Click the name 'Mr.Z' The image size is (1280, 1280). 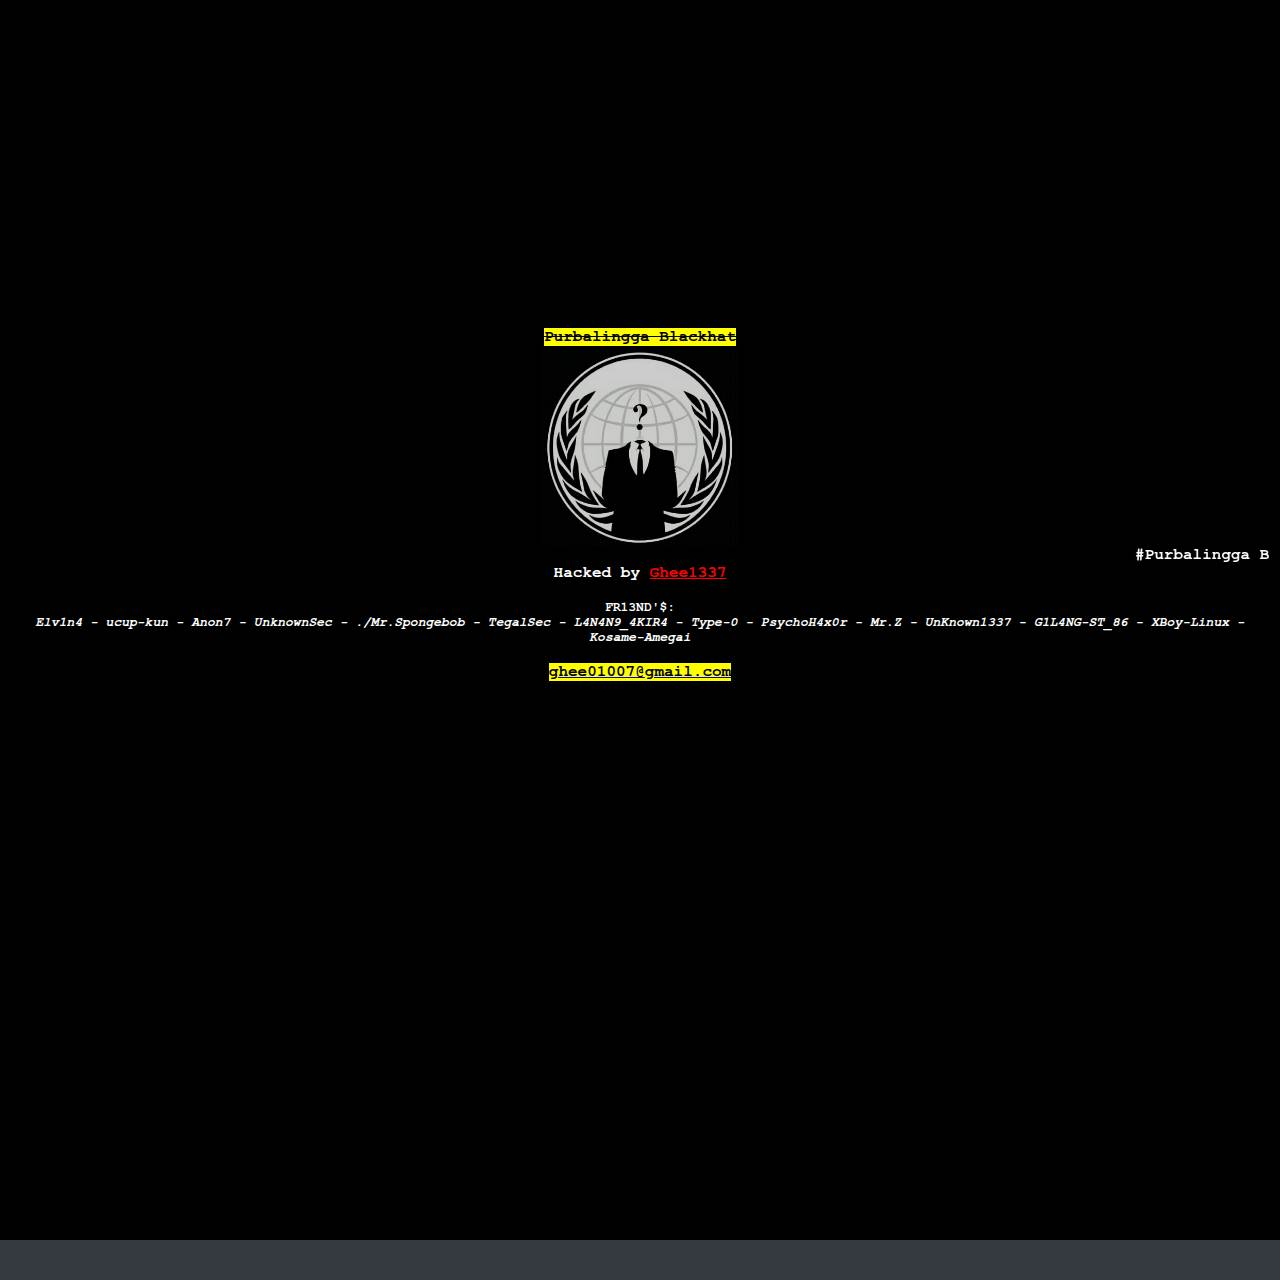(x=886, y=622)
